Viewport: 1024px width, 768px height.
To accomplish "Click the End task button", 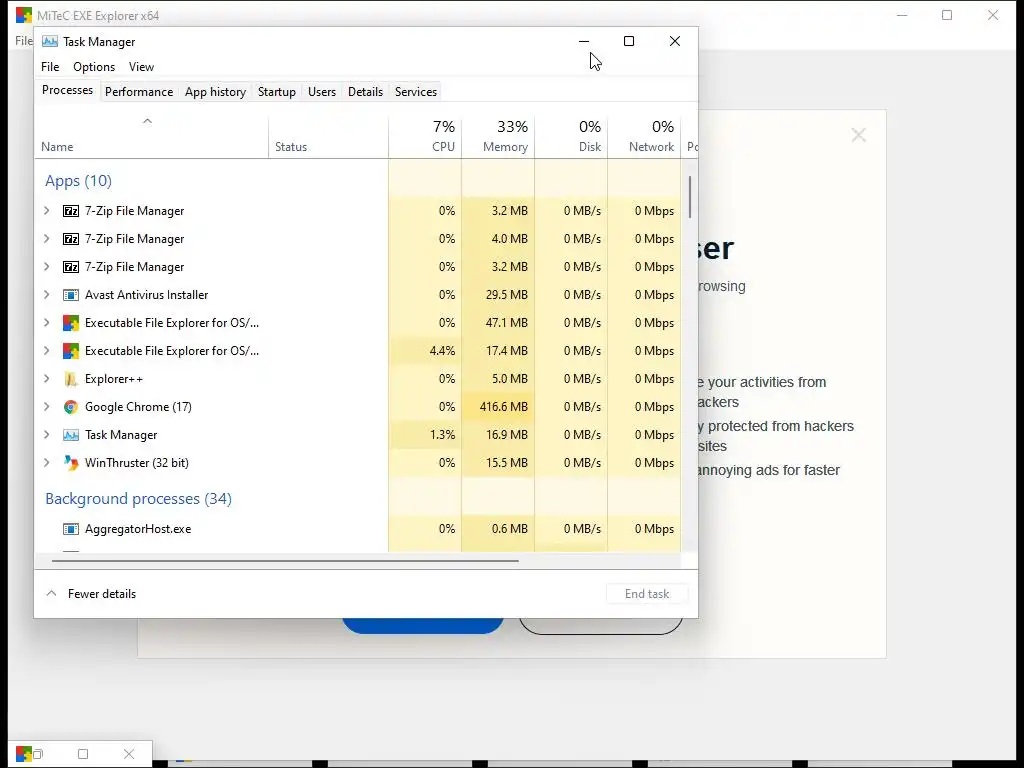I will click(647, 594).
